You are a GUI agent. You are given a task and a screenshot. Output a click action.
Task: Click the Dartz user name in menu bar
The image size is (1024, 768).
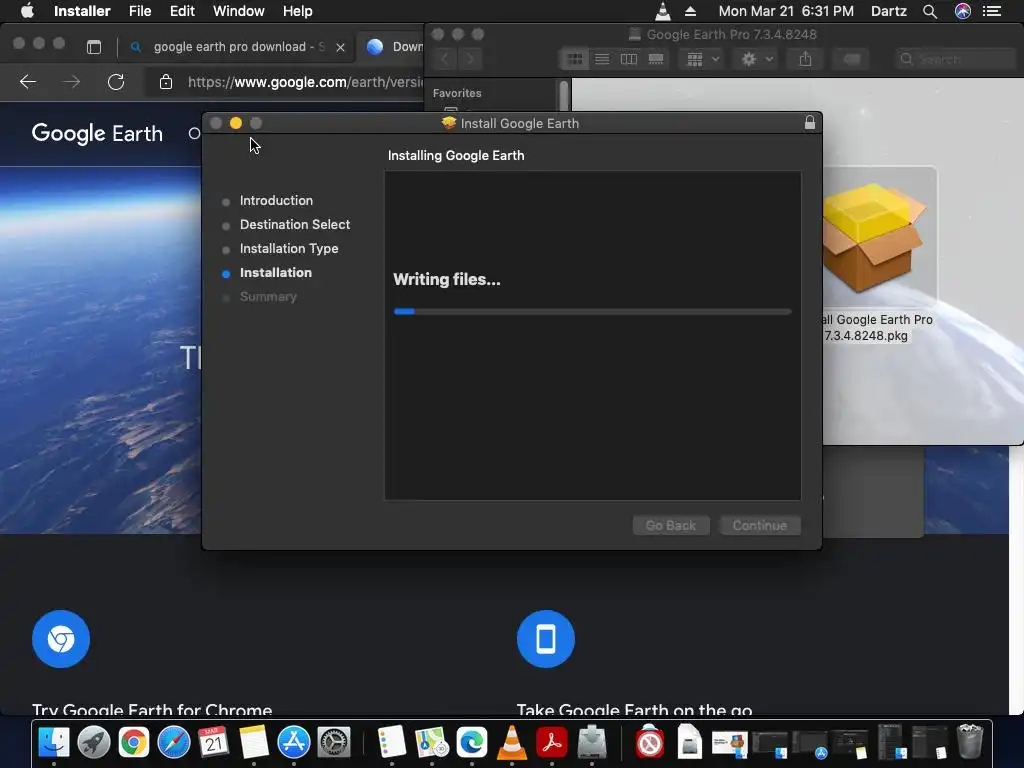(889, 11)
